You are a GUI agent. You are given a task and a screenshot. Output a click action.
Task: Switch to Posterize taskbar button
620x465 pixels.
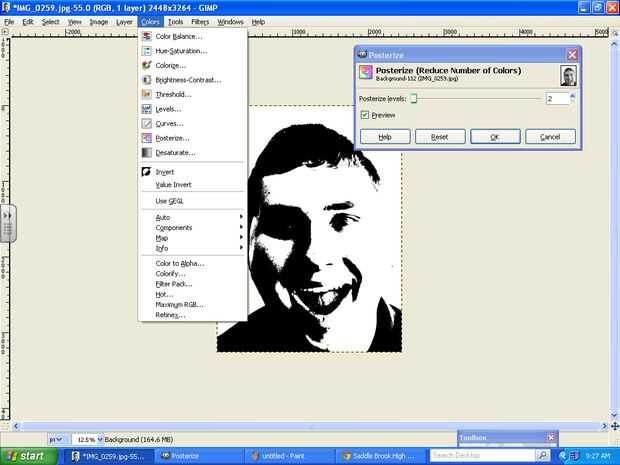coord(198,456)
